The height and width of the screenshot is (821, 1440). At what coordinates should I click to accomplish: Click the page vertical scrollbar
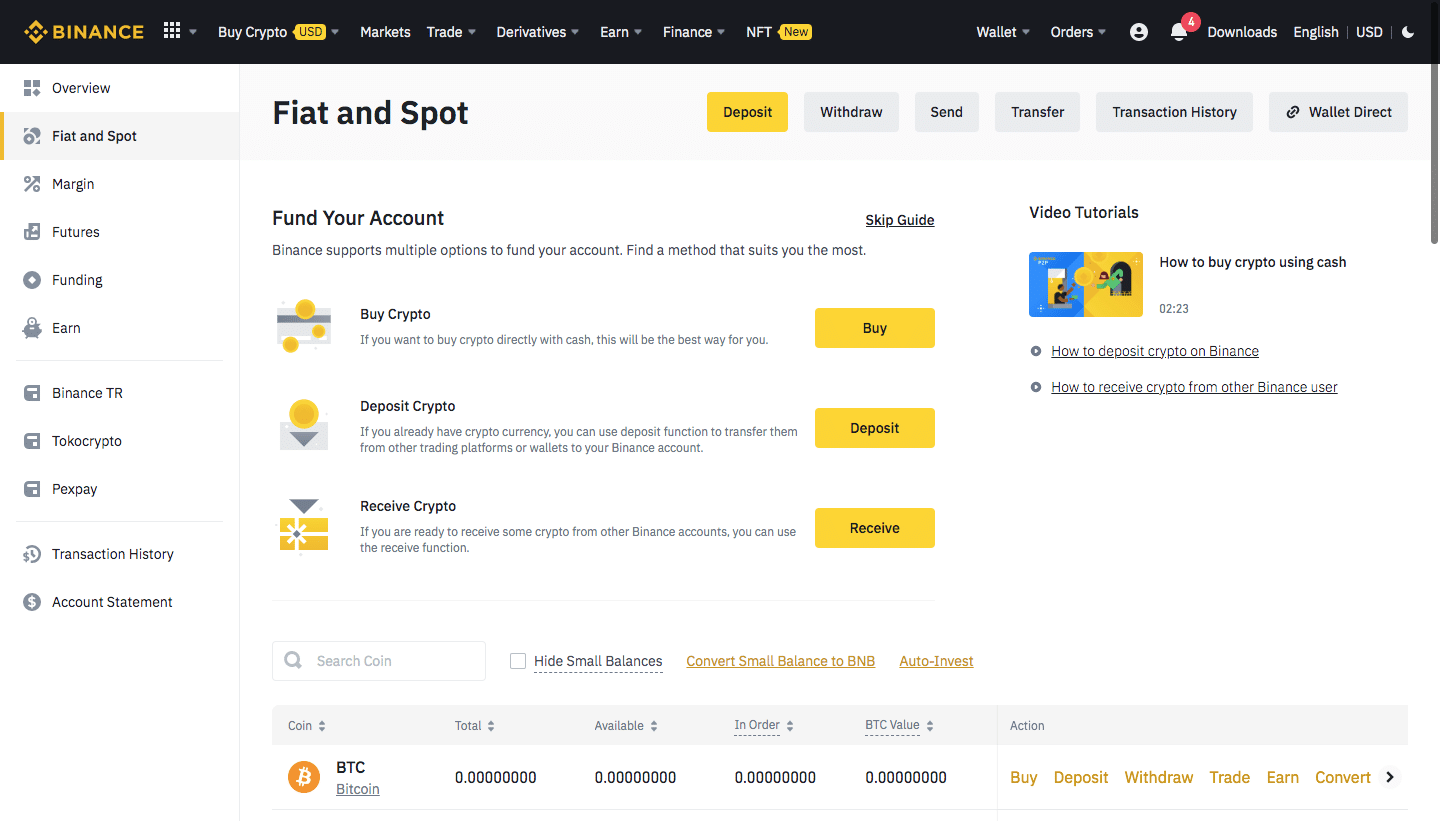(x=1435, y=152)
